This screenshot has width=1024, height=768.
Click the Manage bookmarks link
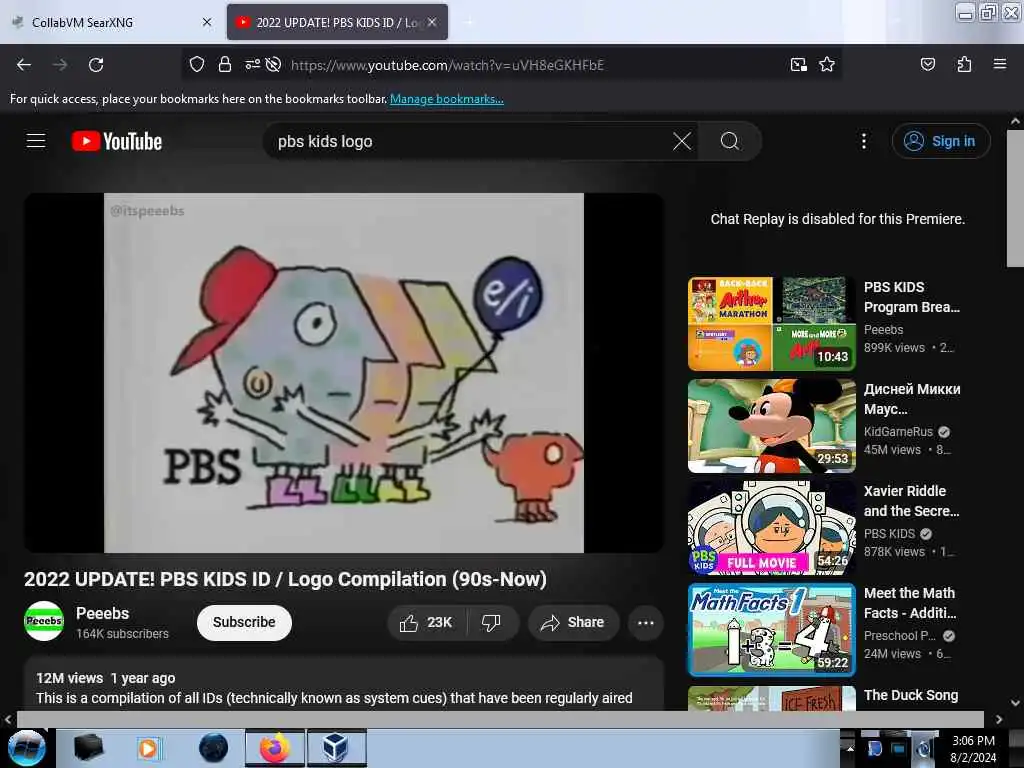point(447,99)
